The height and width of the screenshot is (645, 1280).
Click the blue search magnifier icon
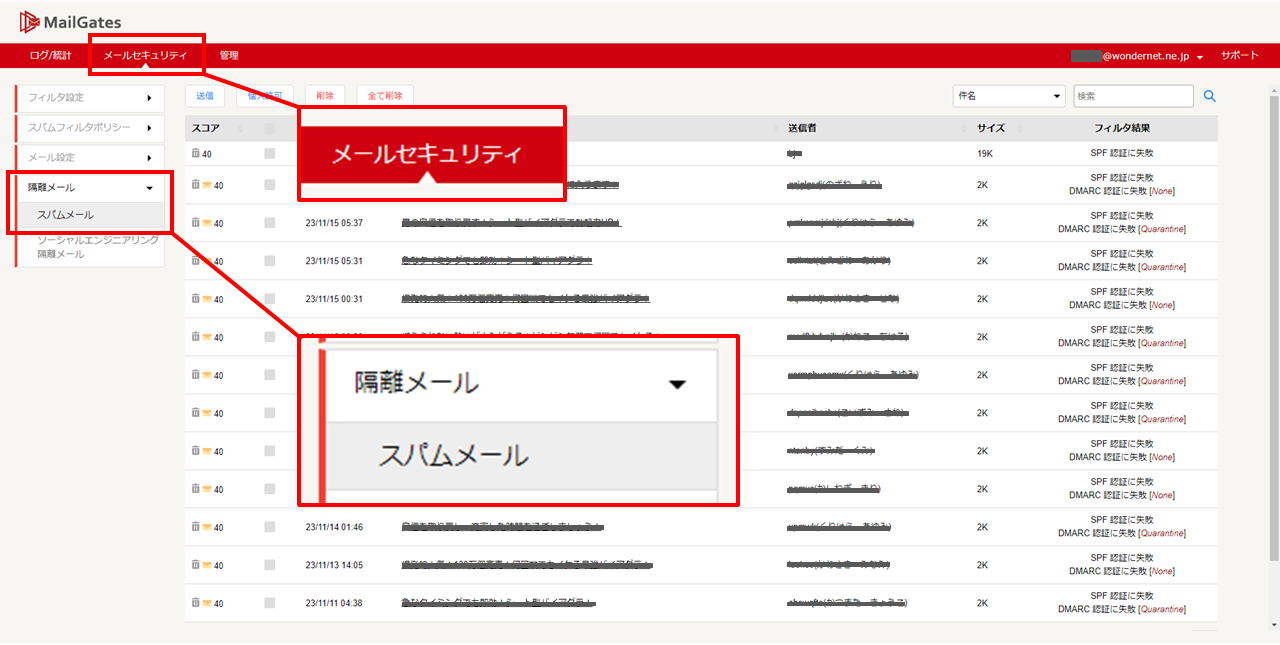1209,96
